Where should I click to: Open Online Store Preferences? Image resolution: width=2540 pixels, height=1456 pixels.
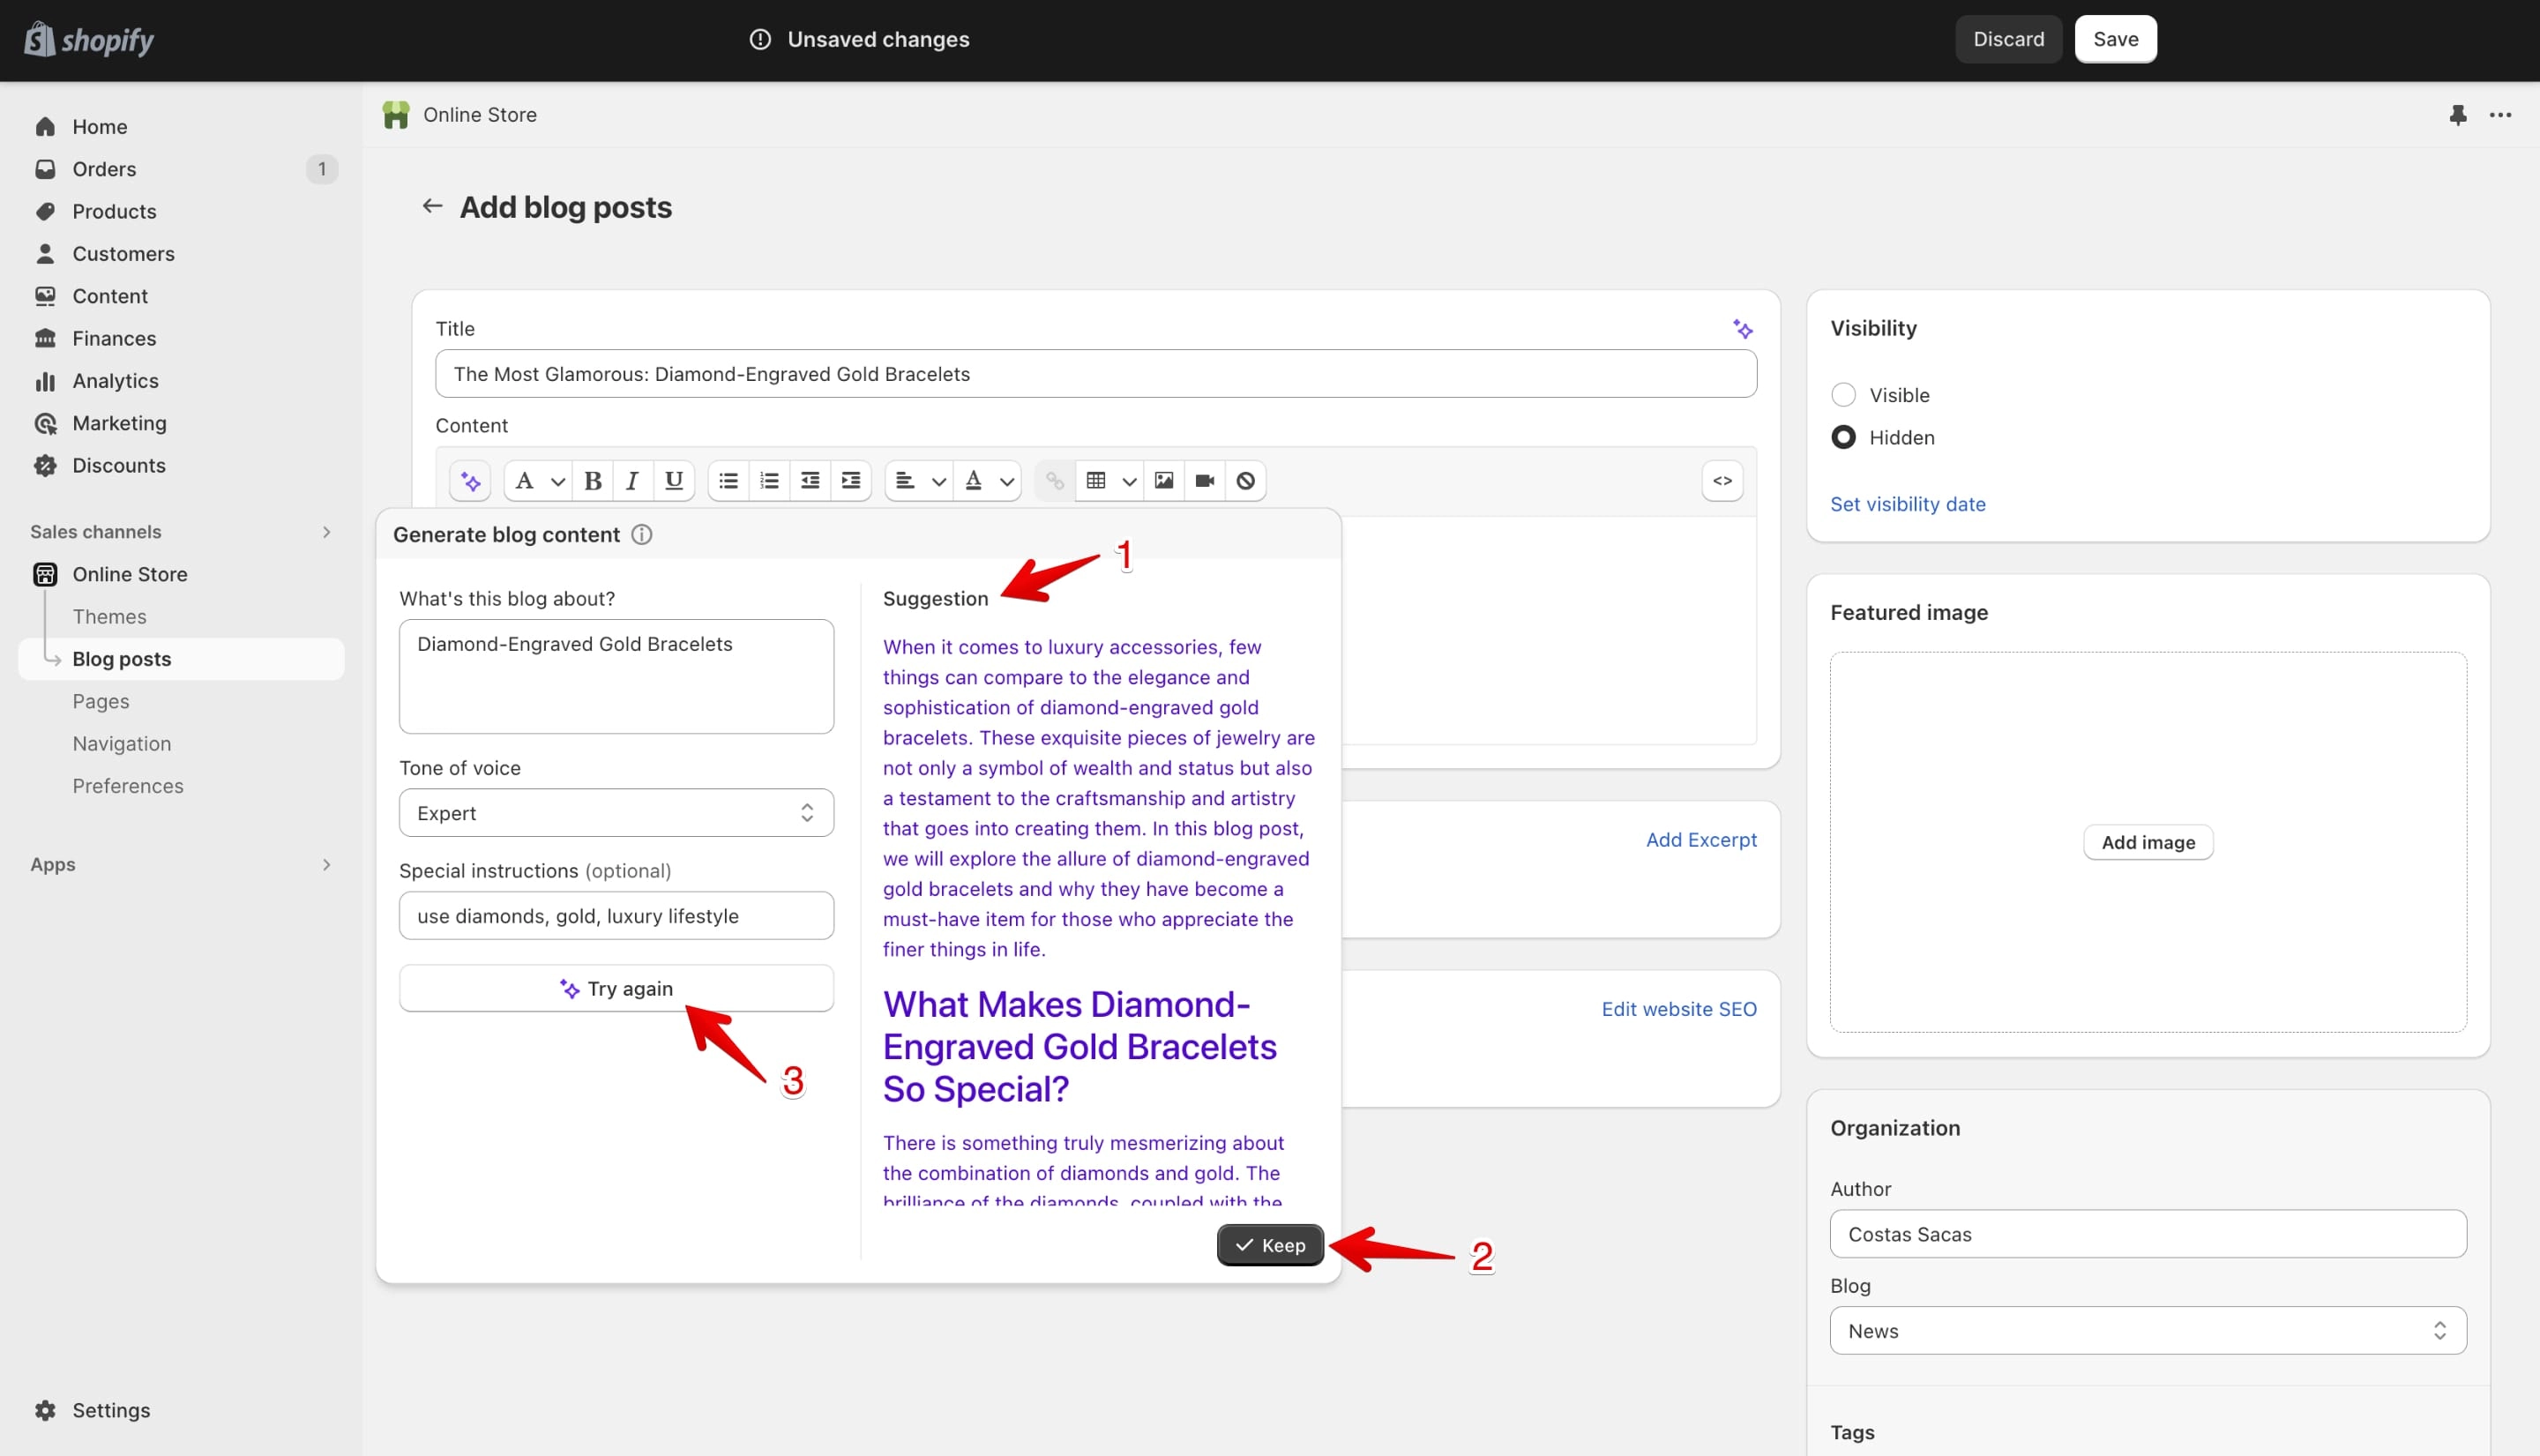click(128, 786)
